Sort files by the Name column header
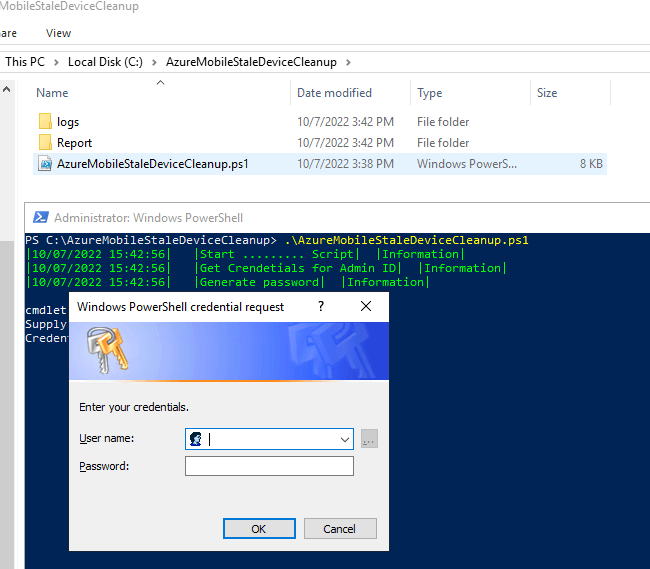The width and height of the screenshot is (650, 569). (x=52, y=93)
